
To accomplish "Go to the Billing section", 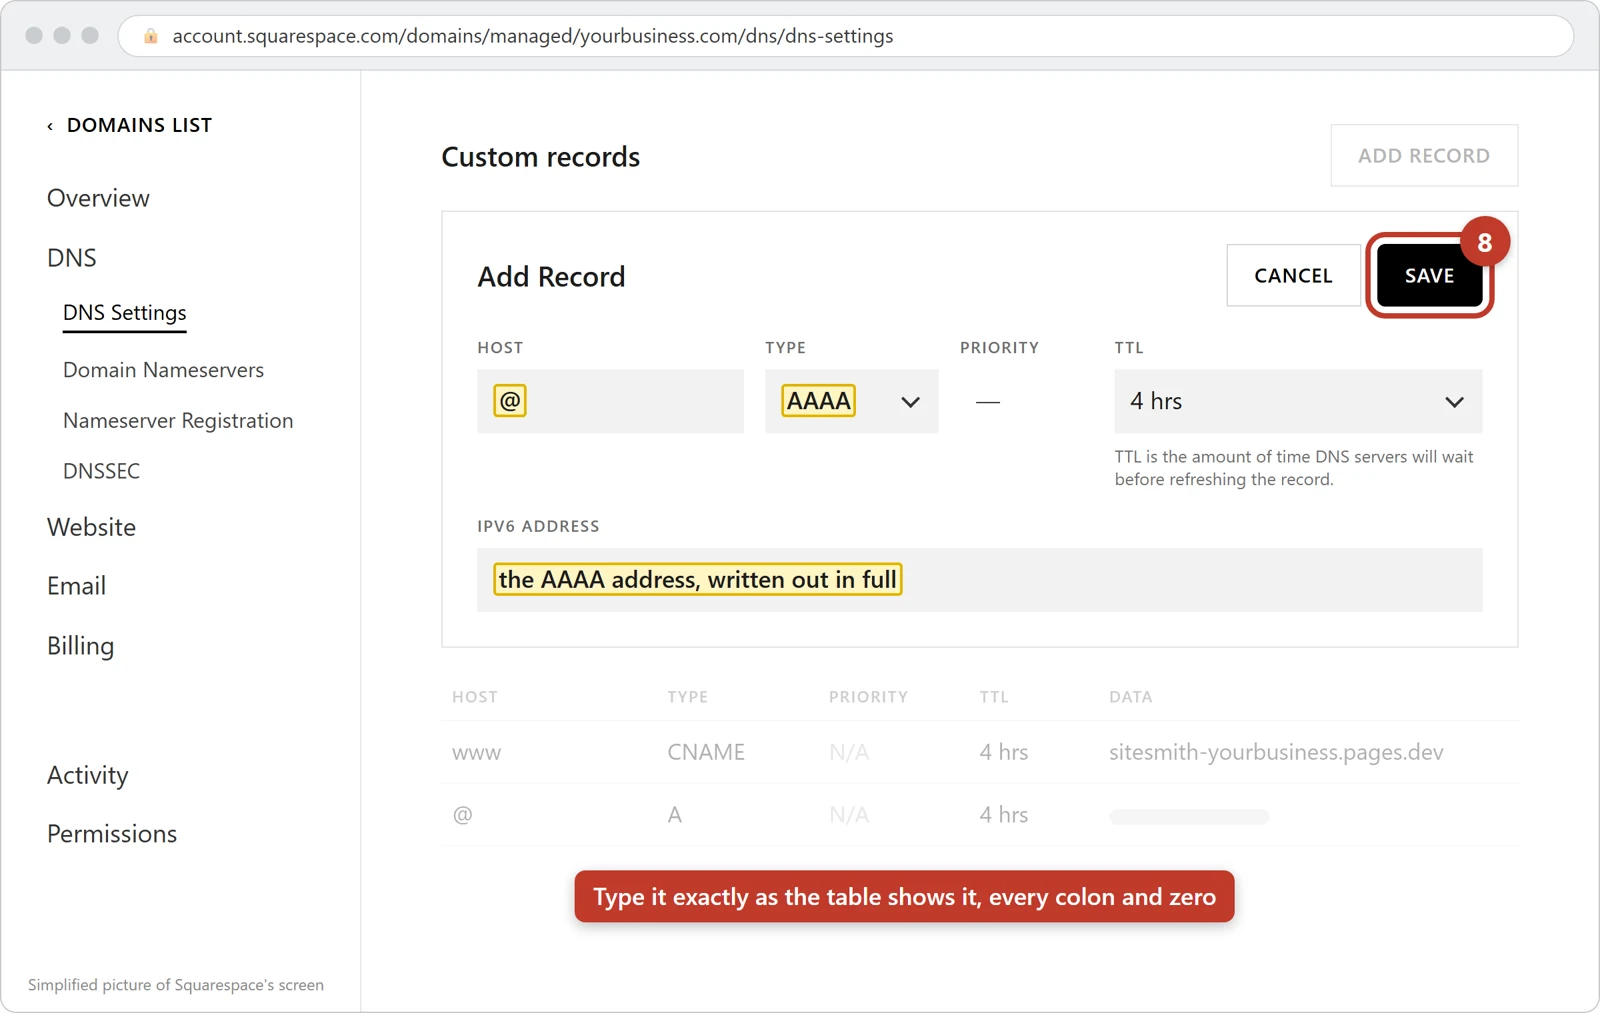I will click(x=80, y=646).
